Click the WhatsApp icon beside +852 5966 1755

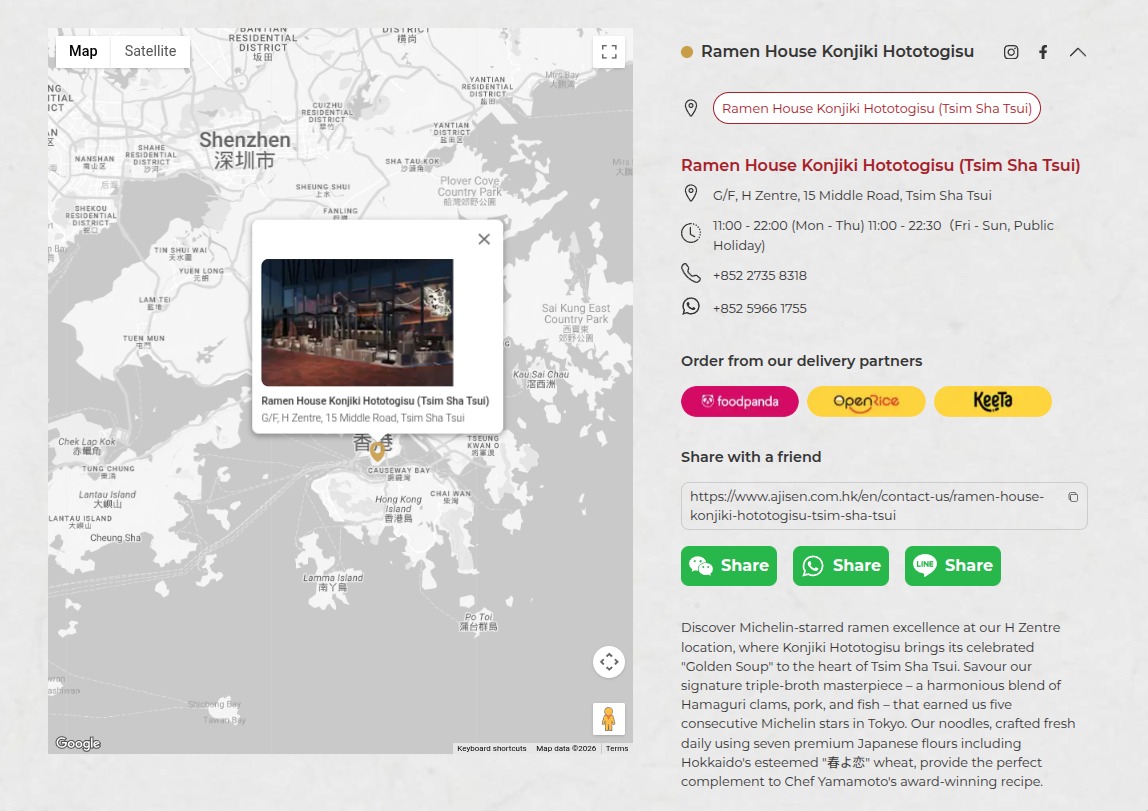coord(691,307)
